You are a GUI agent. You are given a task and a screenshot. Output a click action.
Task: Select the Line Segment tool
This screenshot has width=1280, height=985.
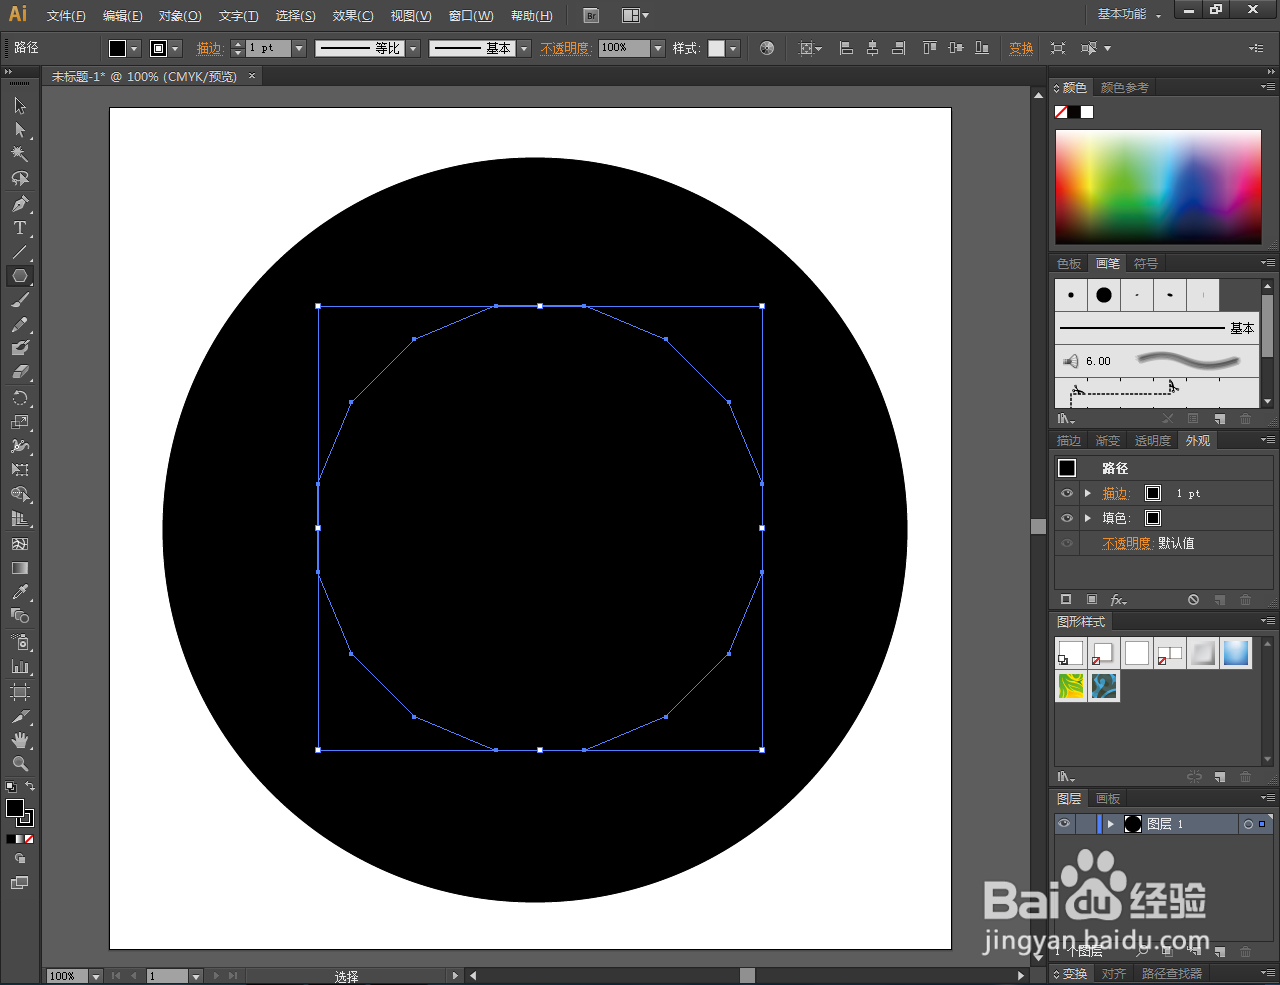pos(19,252)
